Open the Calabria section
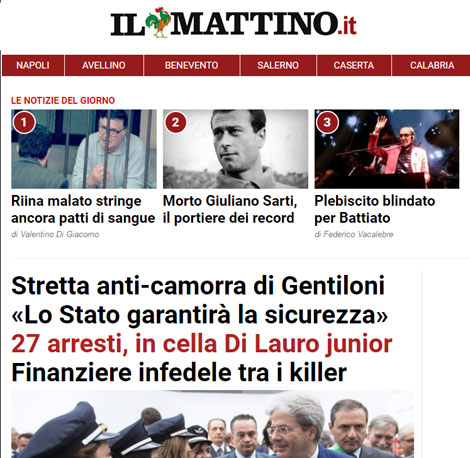 click(431, 65)
